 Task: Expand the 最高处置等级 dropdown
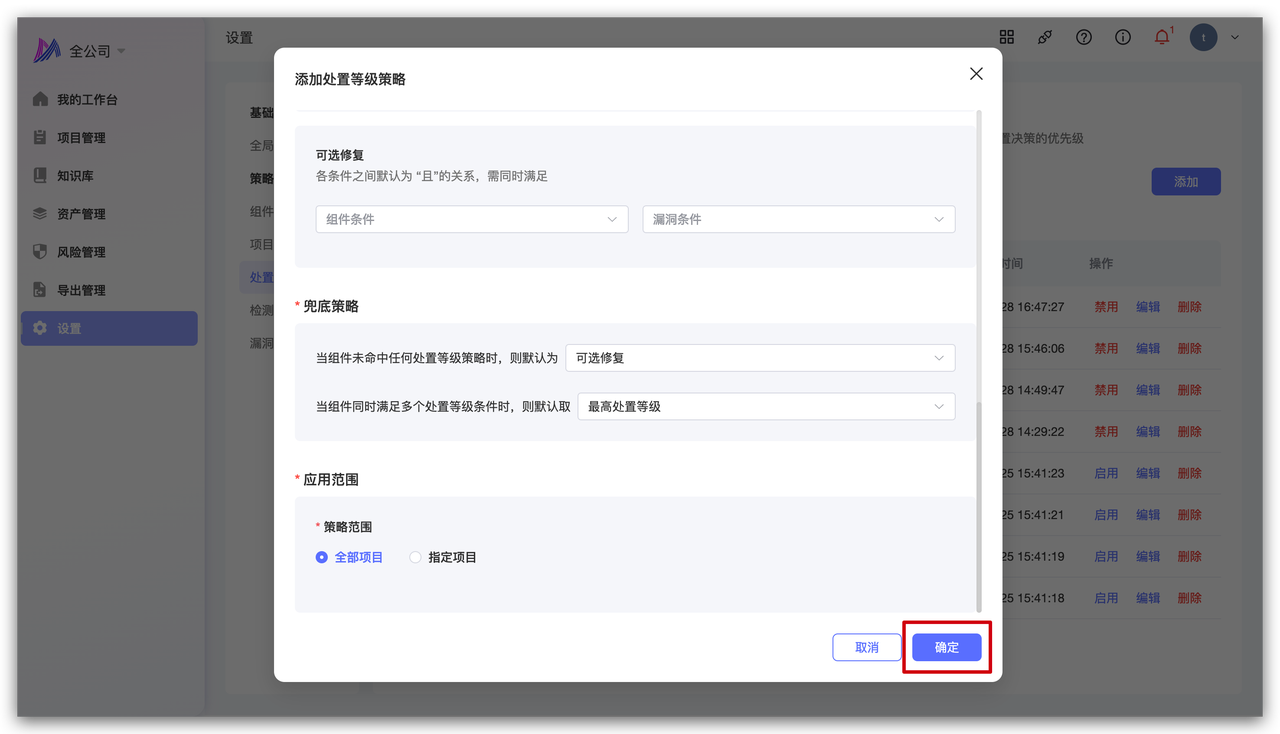(x=765, y=407)
